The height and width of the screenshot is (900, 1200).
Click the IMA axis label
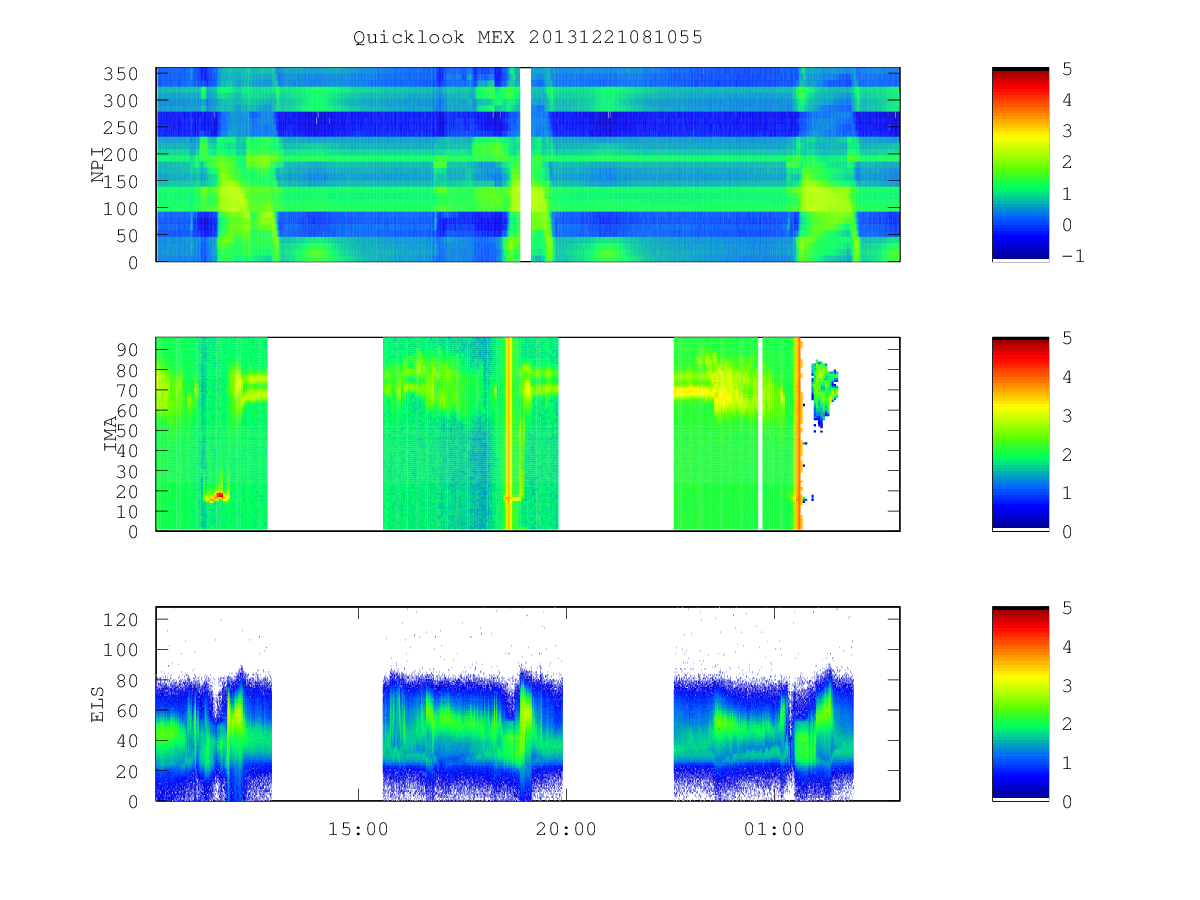click(x=110, y=434)
